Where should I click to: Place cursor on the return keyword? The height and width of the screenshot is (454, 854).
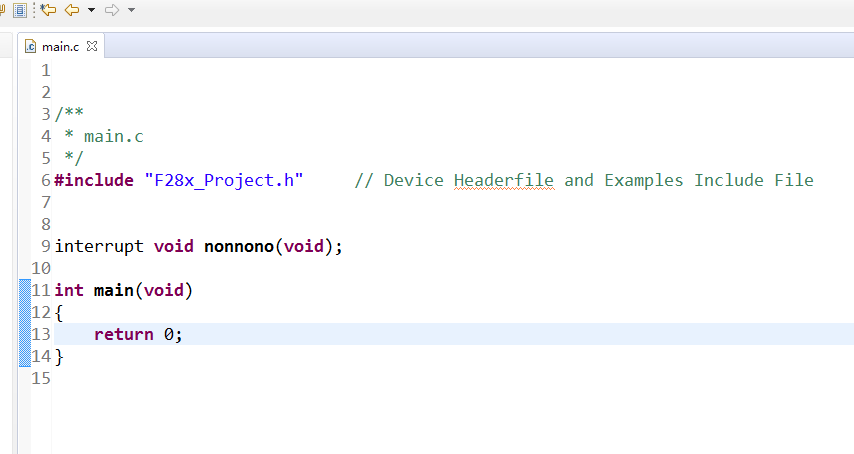pyautogui.click(x=123, y=334)
